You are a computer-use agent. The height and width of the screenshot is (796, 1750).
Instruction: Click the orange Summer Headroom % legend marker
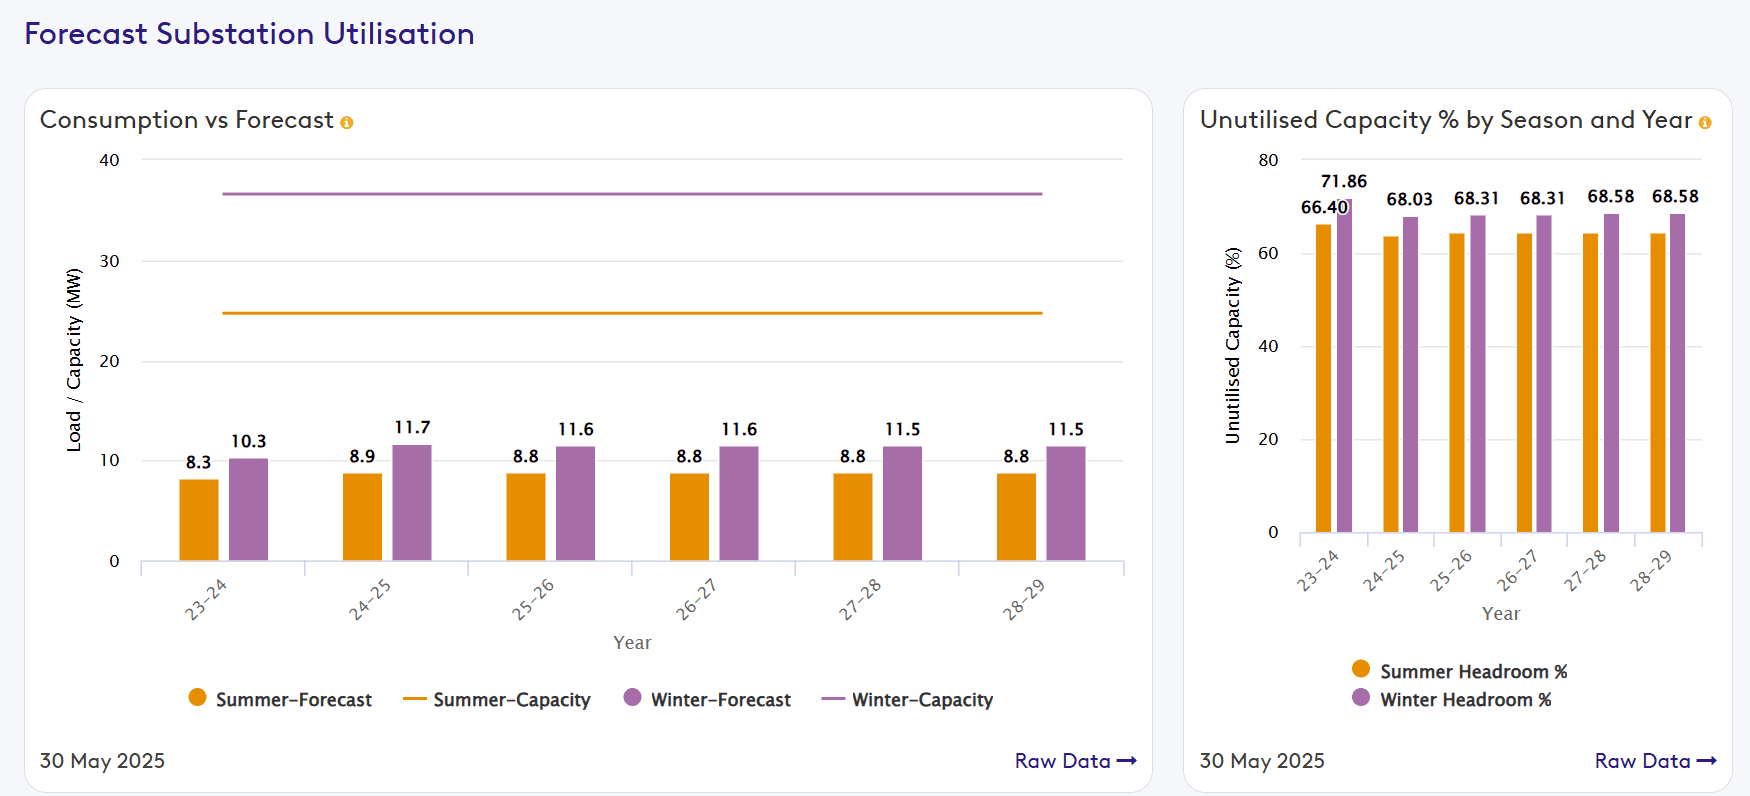pos(1361,669)
